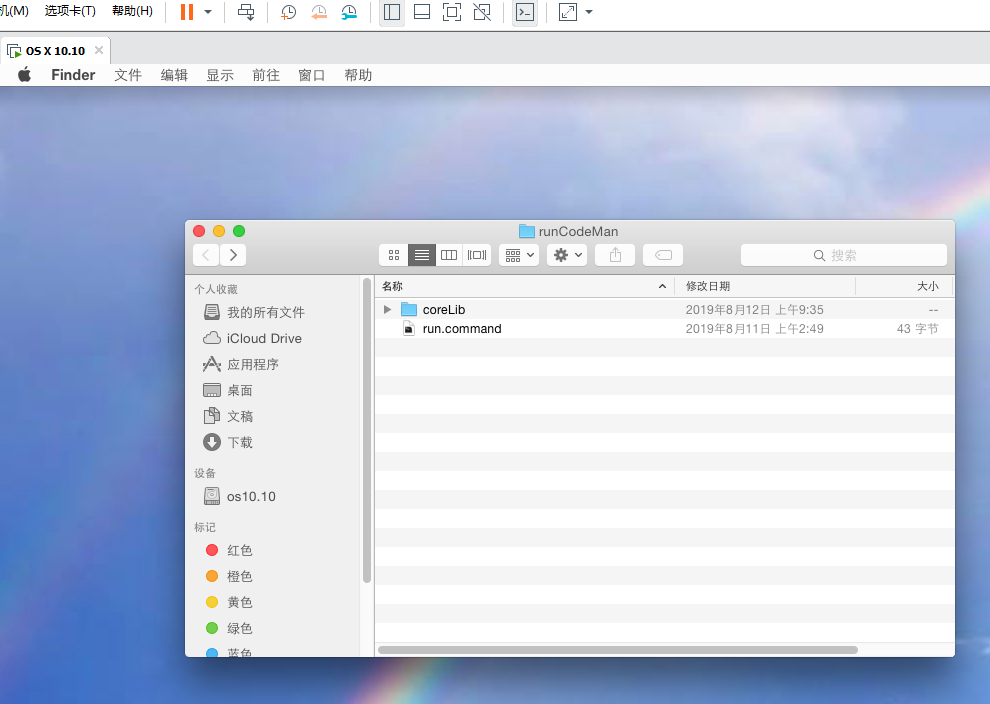Close the OS X 10.10 tab
This screenshot has height=704, width=990.
pos(99,50)
